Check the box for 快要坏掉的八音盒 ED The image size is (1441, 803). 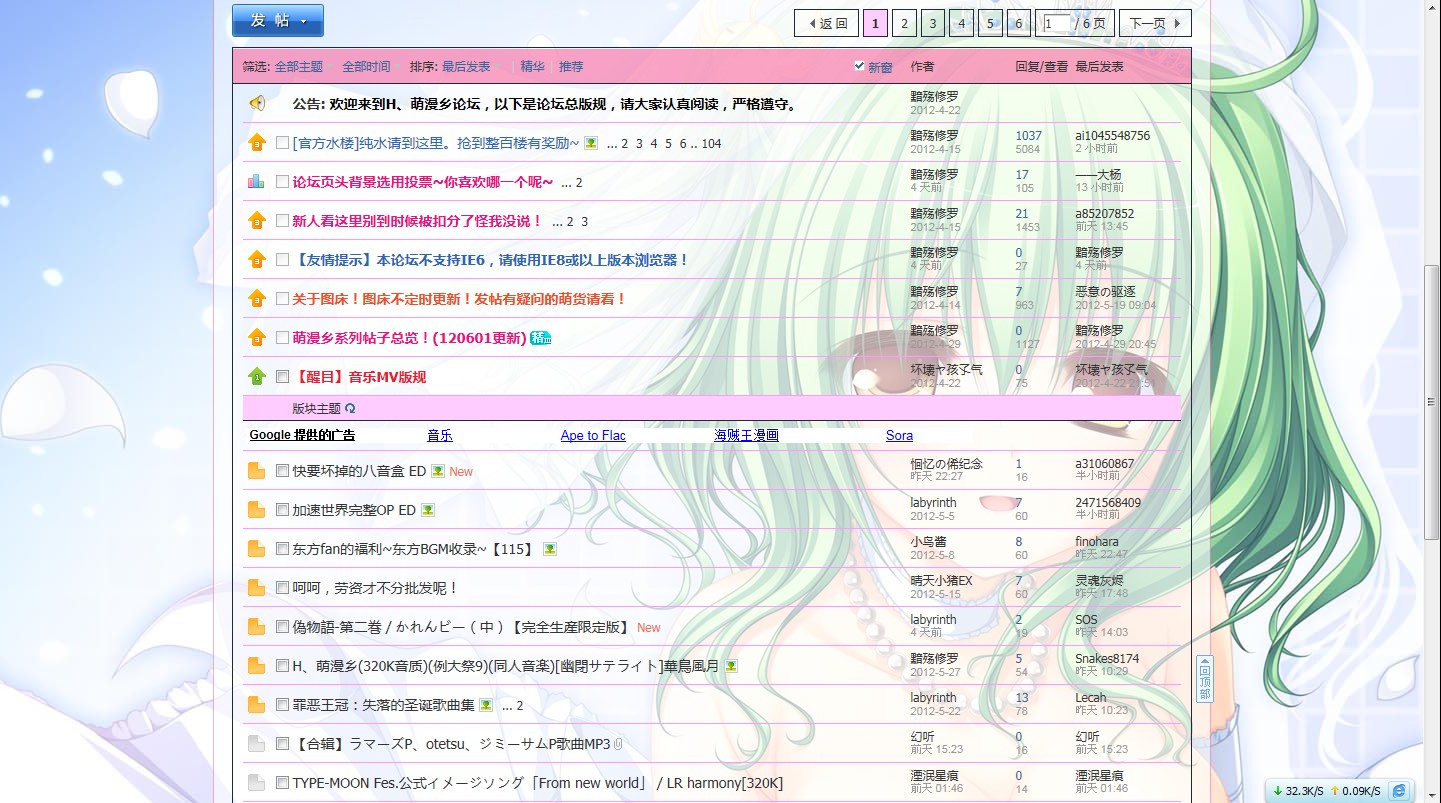coord(282,471)
